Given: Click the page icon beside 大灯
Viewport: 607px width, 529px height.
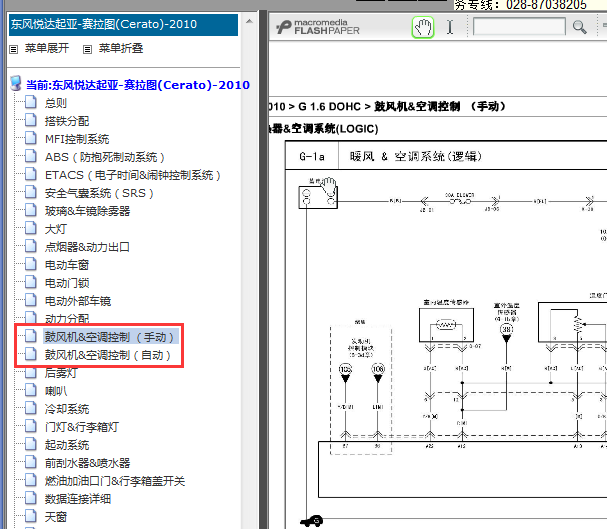Looking at the screenshot, I should coord(31,228).
